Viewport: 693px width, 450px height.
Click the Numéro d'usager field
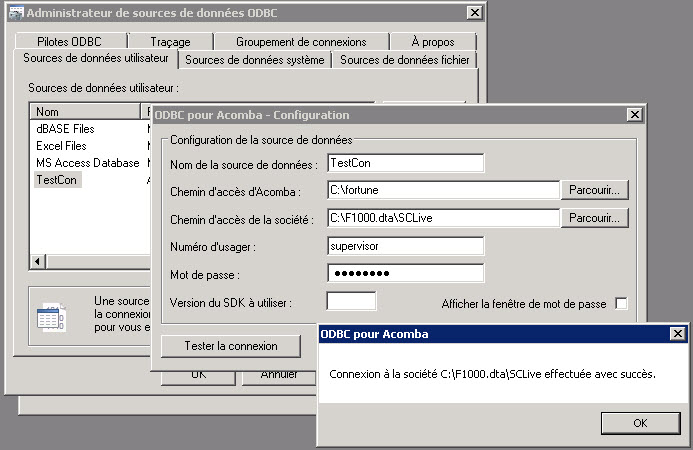(406, 246)
